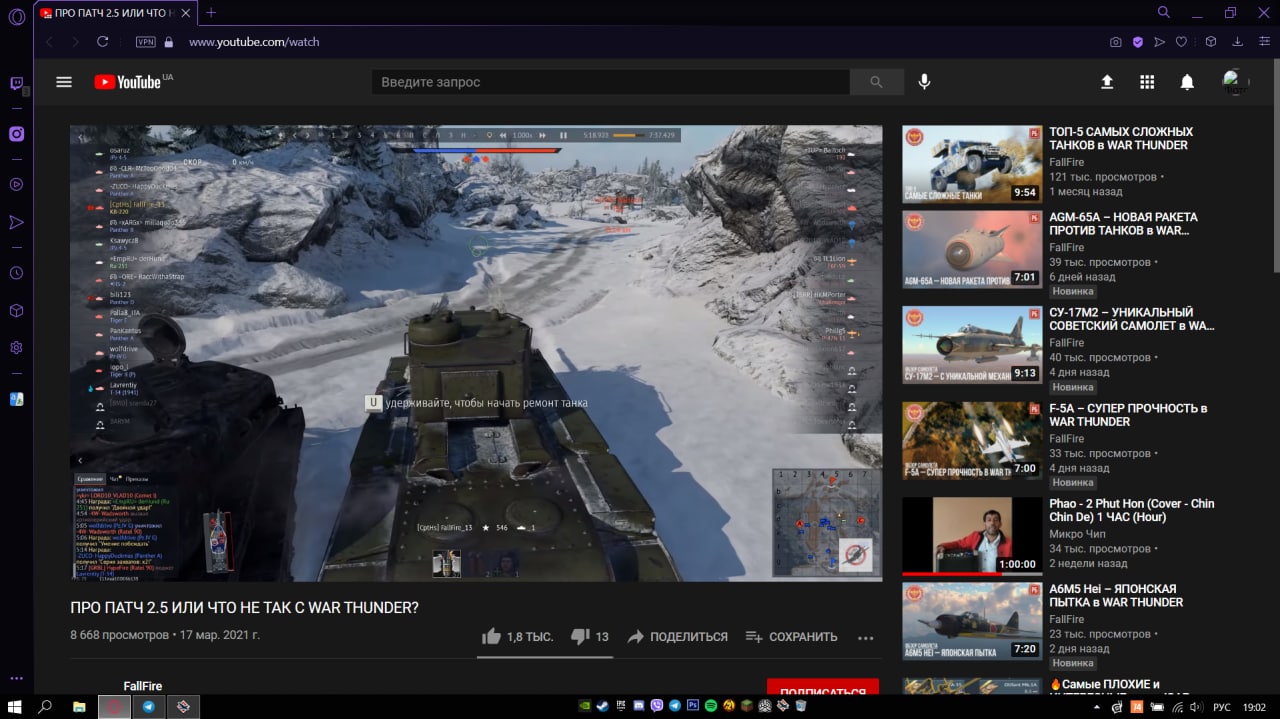Open more actions three-dots under video
Viewport: 1280px width, 719px height.
click(x=866, y=637)
